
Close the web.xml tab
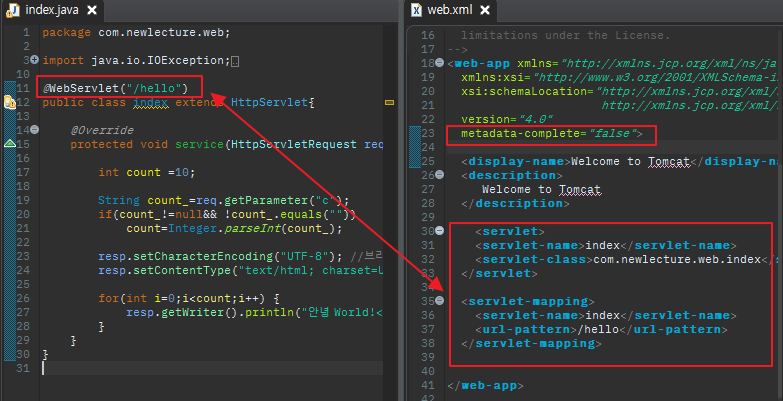[x=485, y=10]
